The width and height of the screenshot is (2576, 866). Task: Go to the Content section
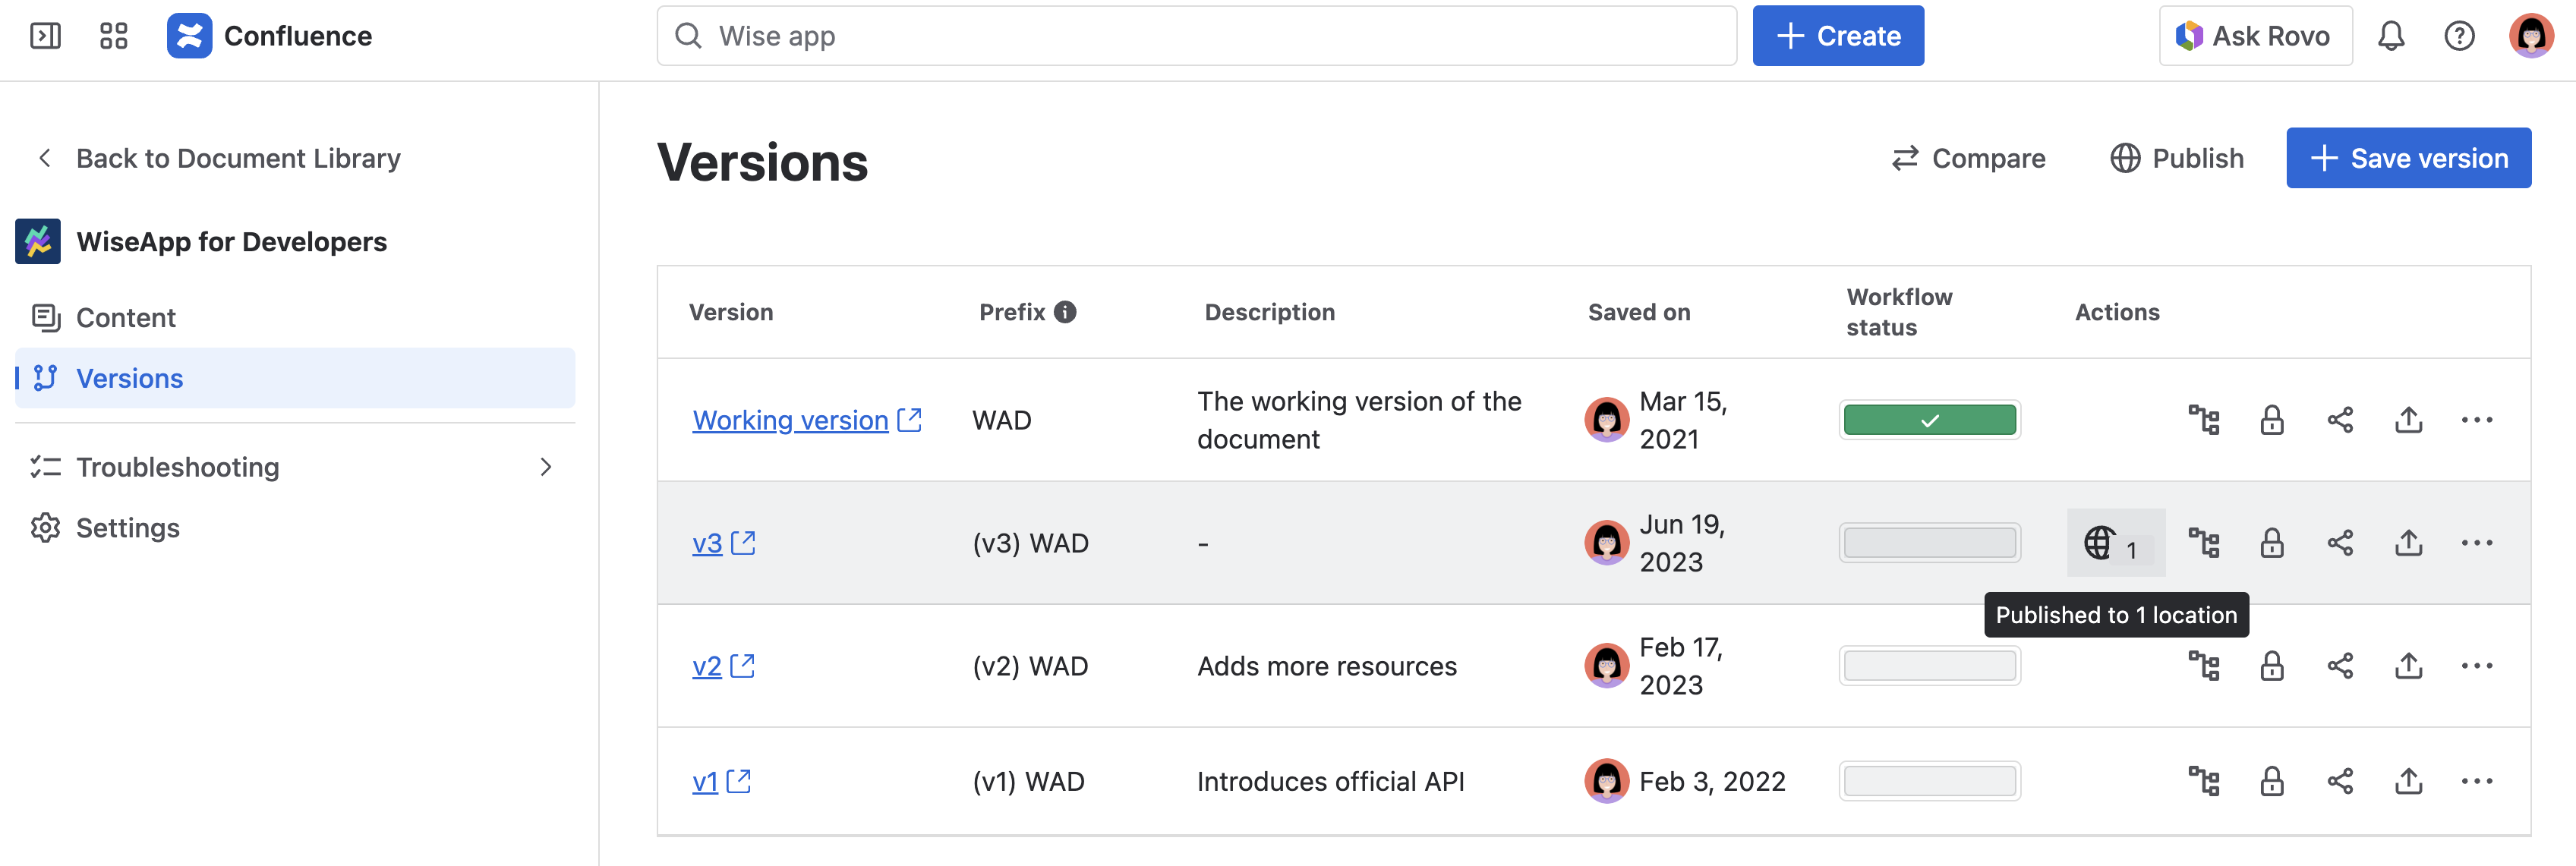tap(126, 317)
